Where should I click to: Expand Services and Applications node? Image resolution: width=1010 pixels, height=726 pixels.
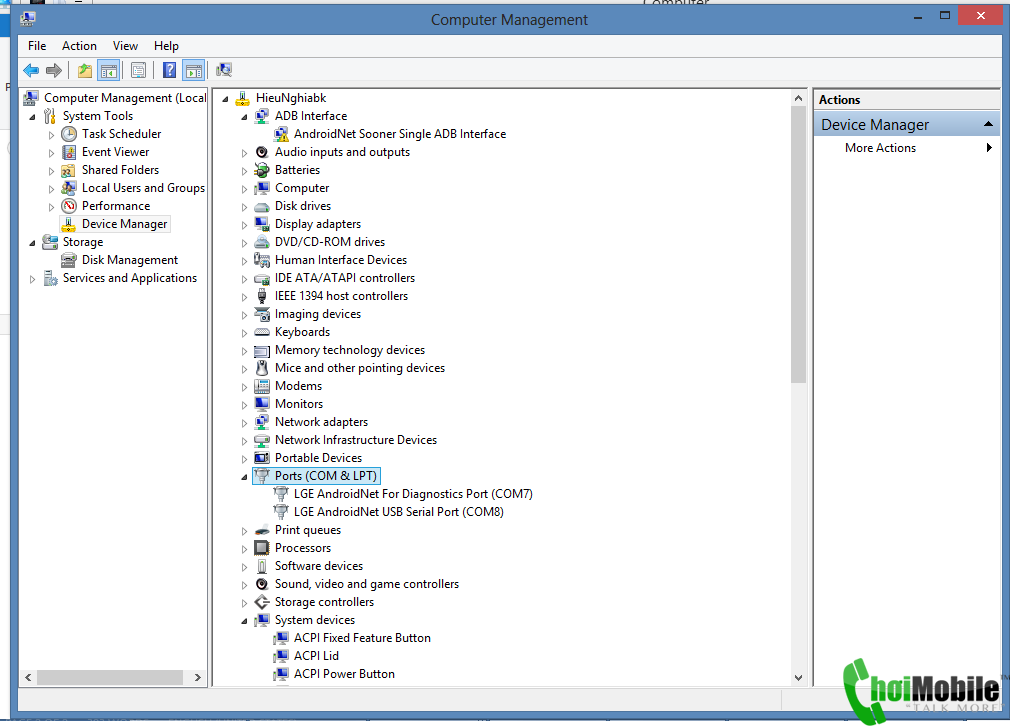[x=32, y=280]
